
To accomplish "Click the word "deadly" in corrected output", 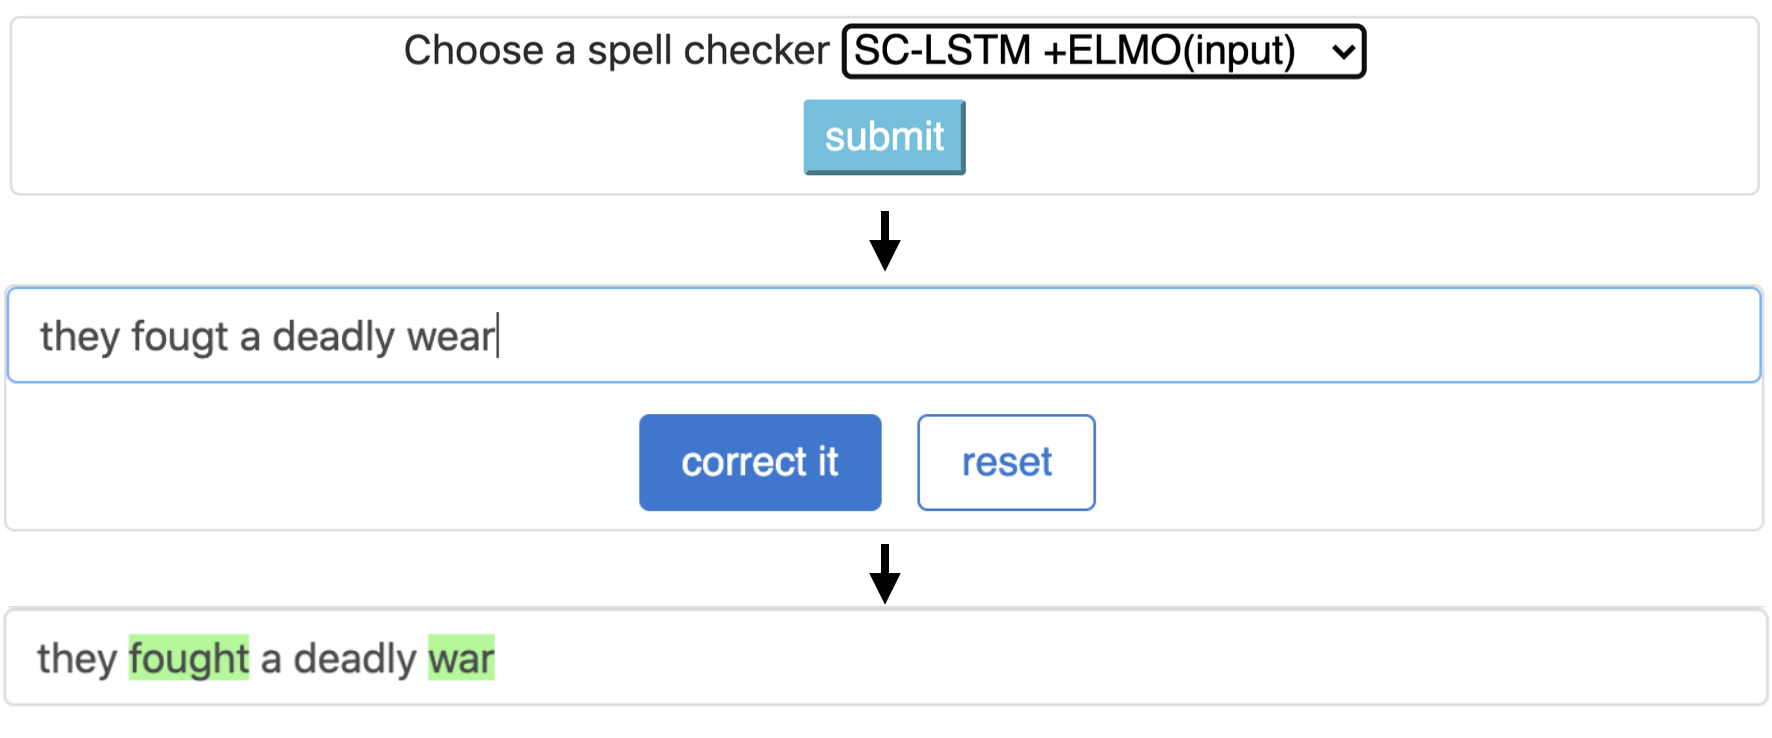I will 354,658.
